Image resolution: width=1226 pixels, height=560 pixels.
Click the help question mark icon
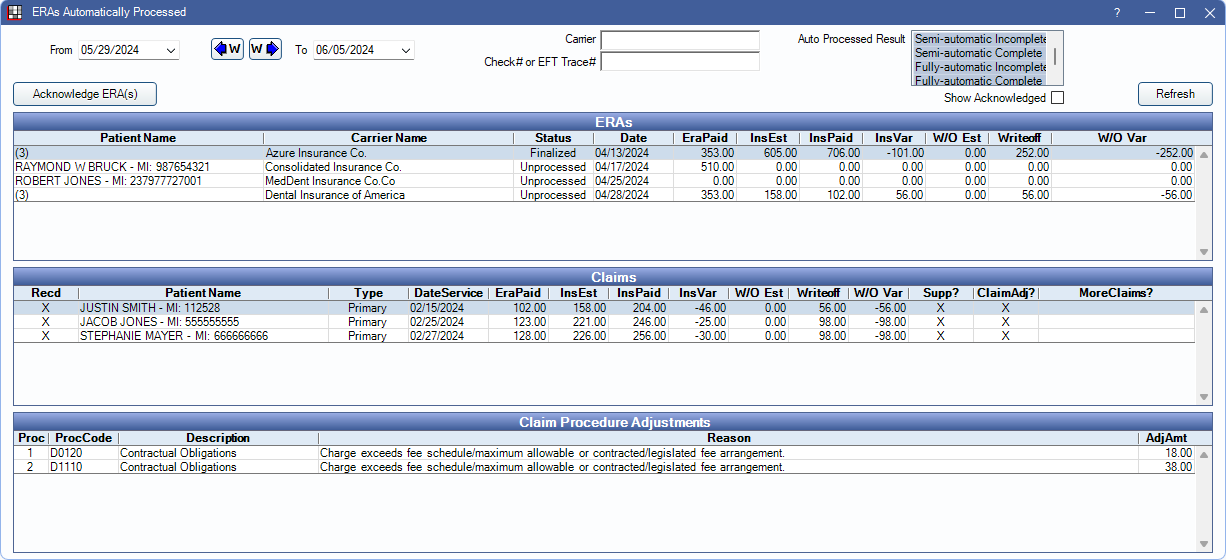(1116, 13)
